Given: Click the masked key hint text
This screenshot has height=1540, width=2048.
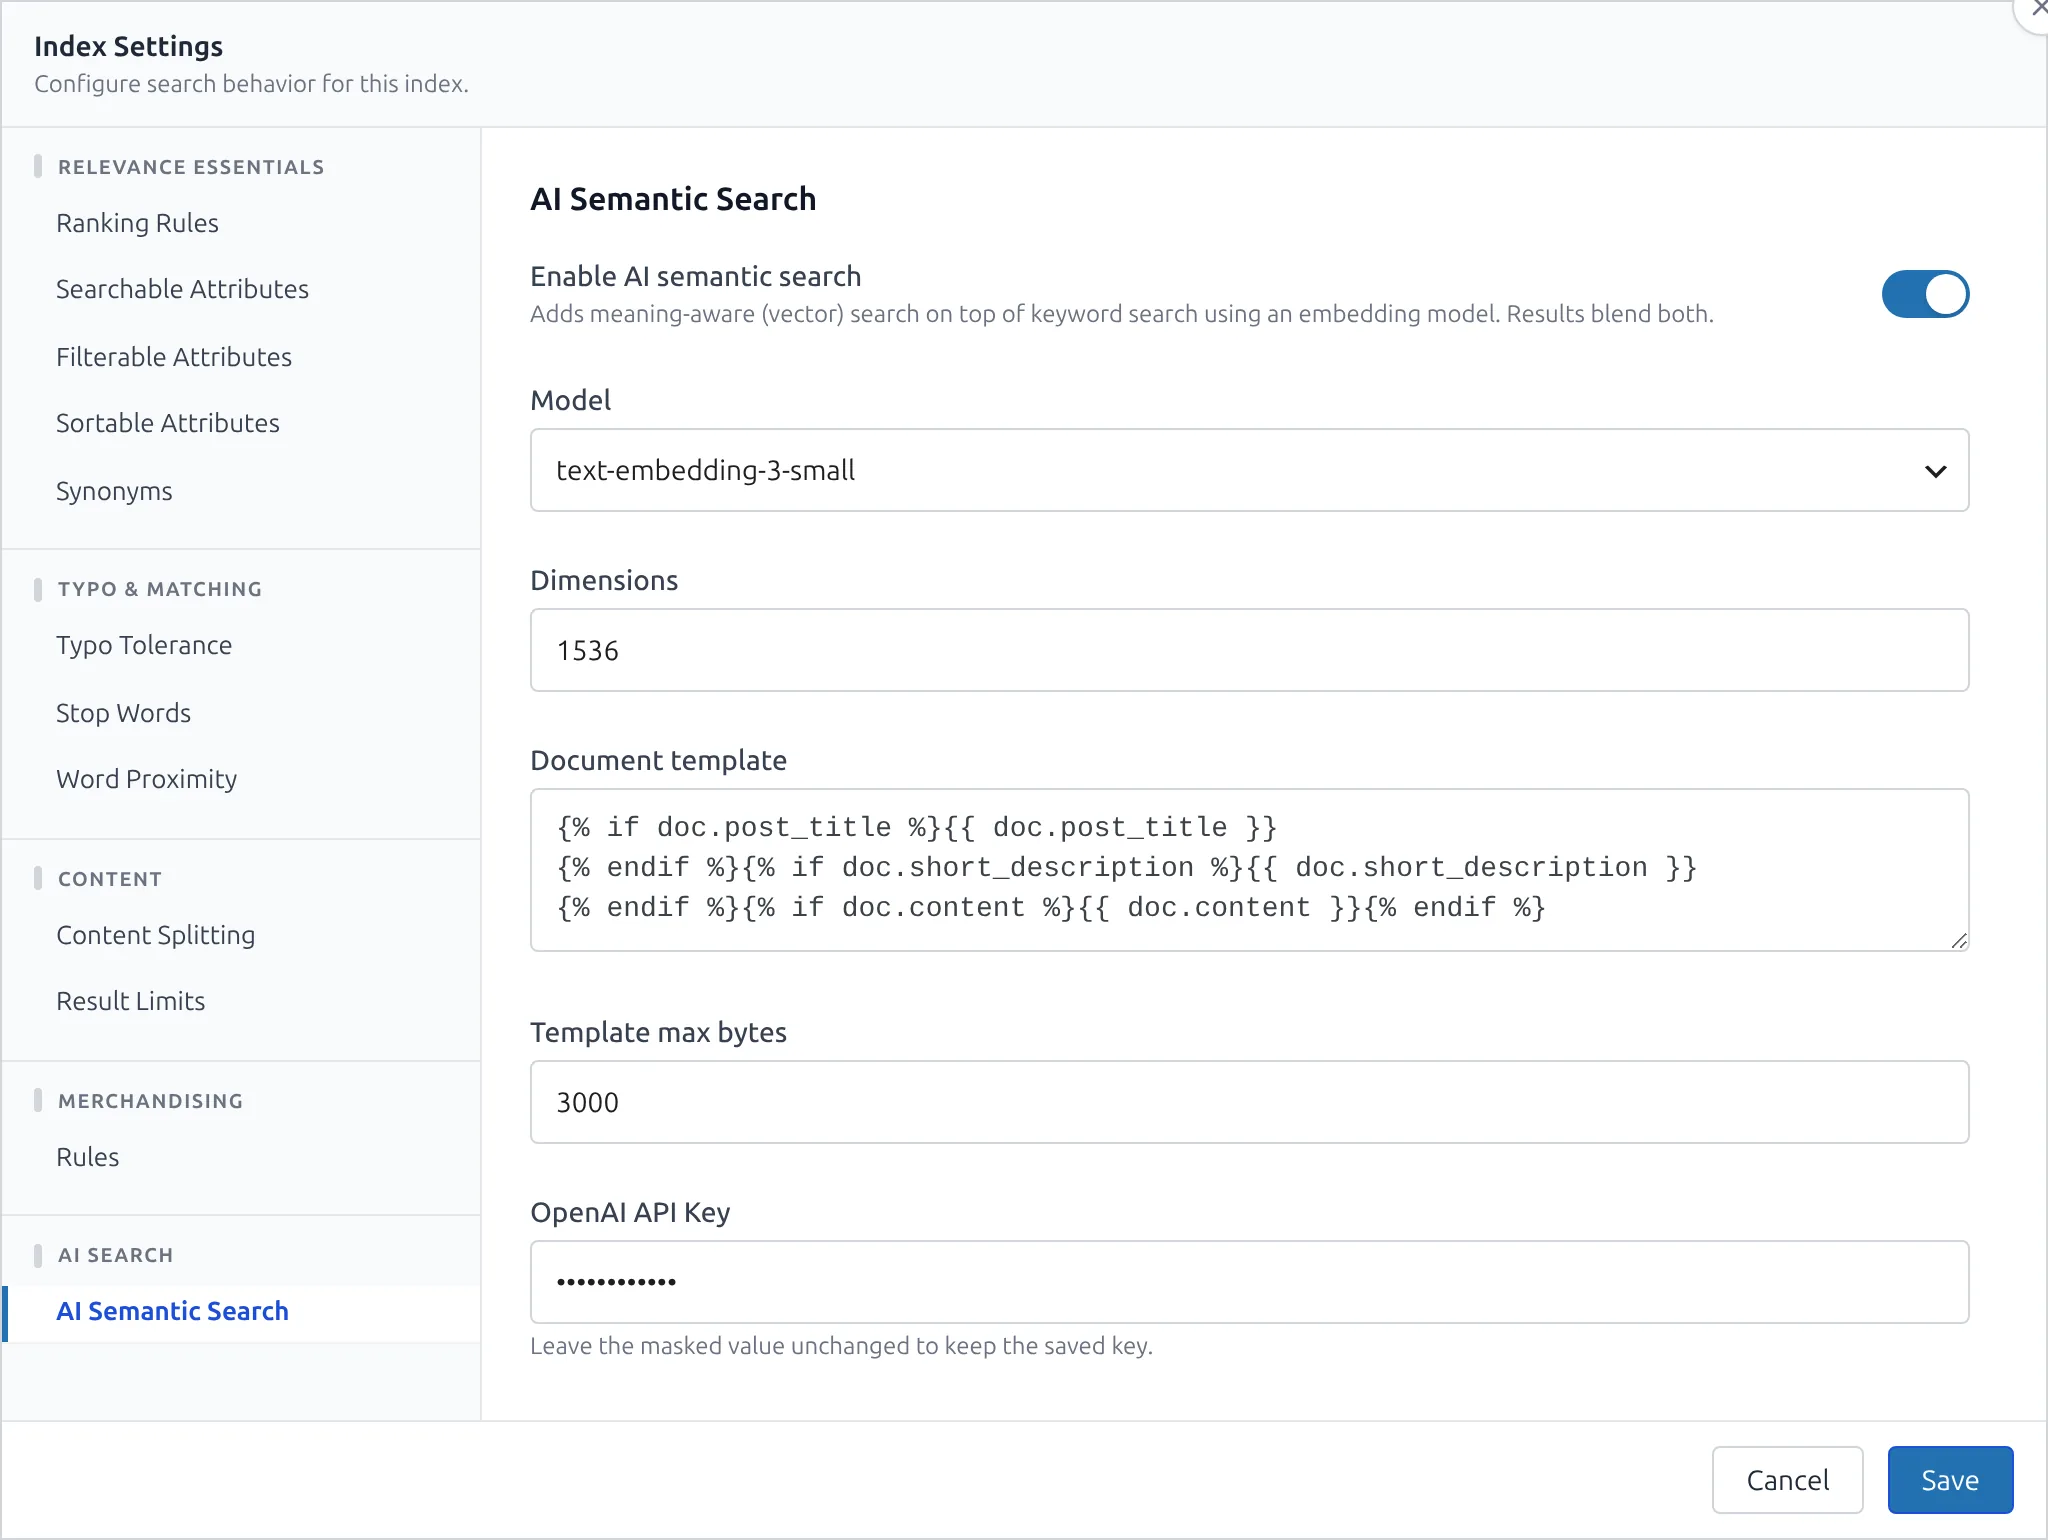Looking at the screenshot, I should pos(842,1346).
